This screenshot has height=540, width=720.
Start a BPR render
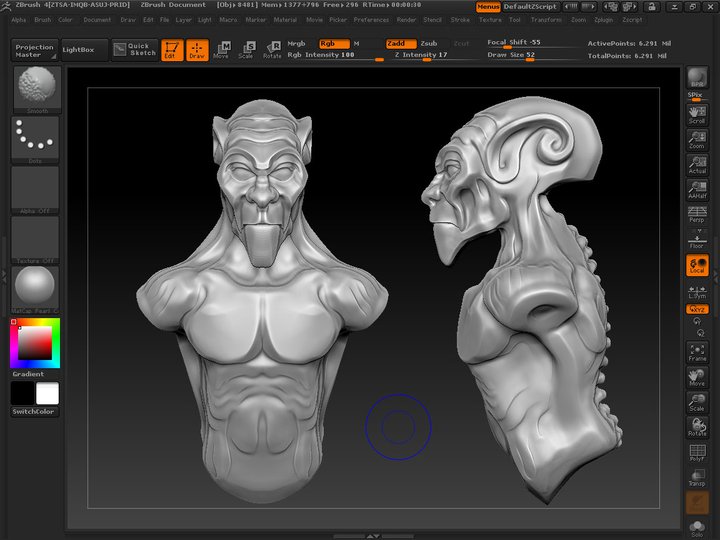click(x=697, y=78)
